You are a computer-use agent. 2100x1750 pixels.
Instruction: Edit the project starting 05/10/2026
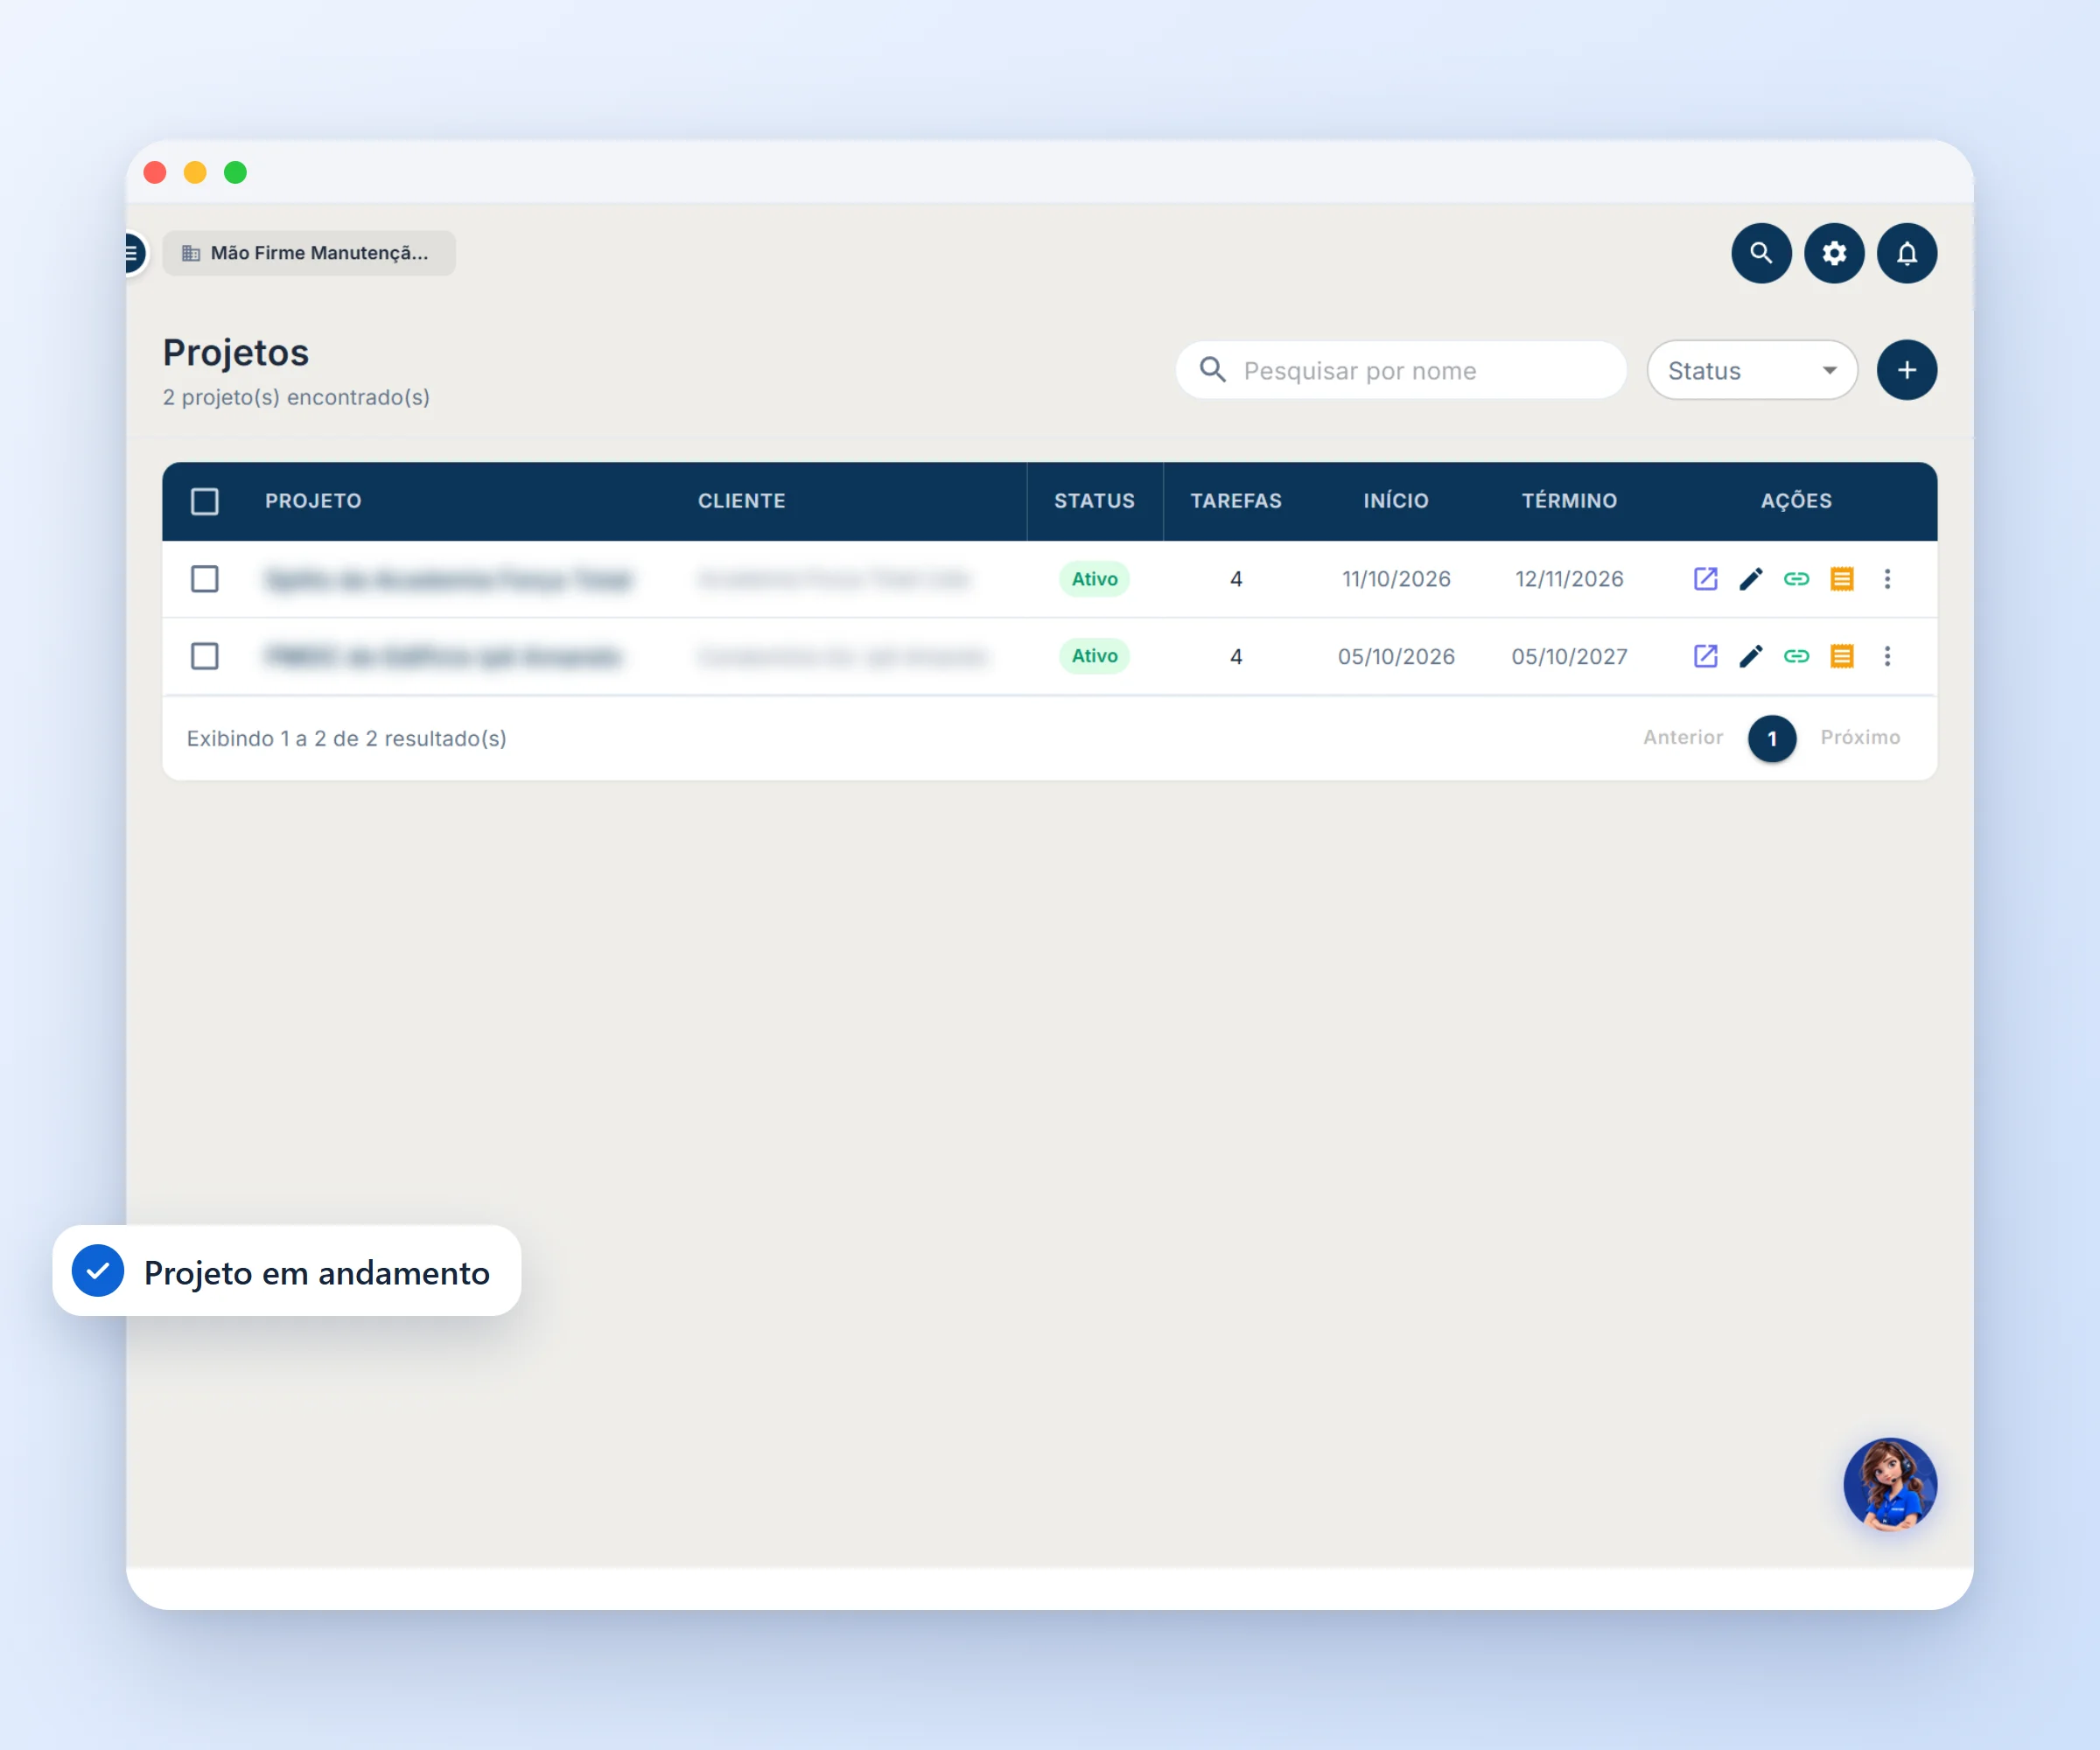click(x=1751, y=656)
